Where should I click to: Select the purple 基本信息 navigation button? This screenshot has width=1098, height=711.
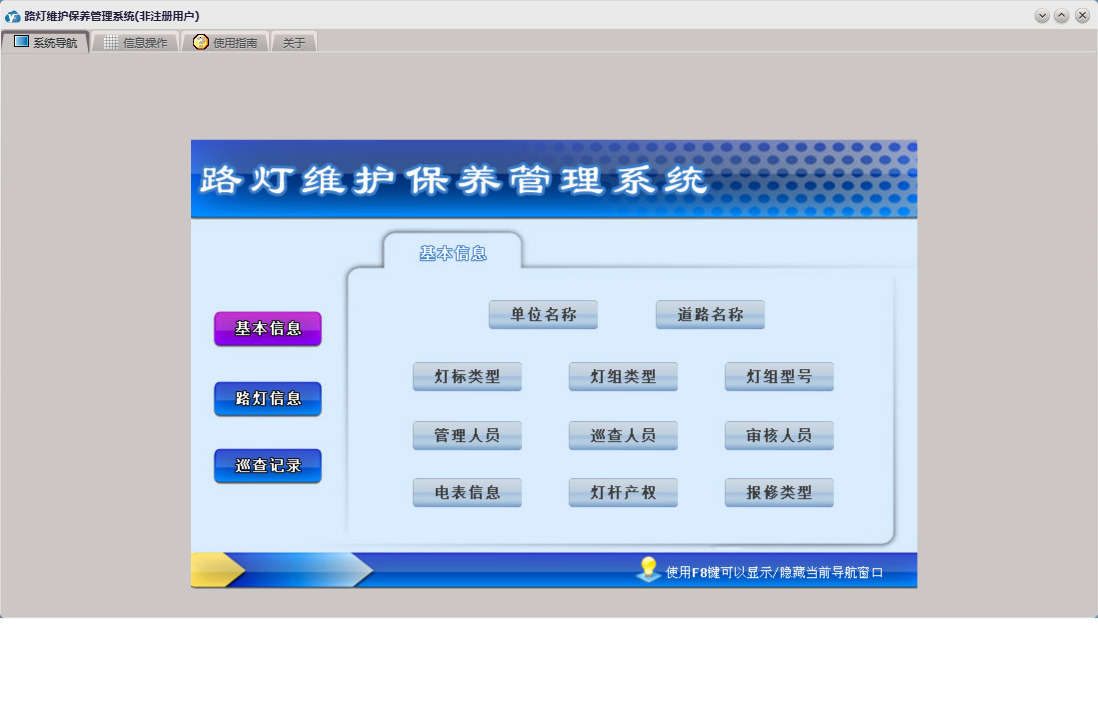click(x=267, y=329)
